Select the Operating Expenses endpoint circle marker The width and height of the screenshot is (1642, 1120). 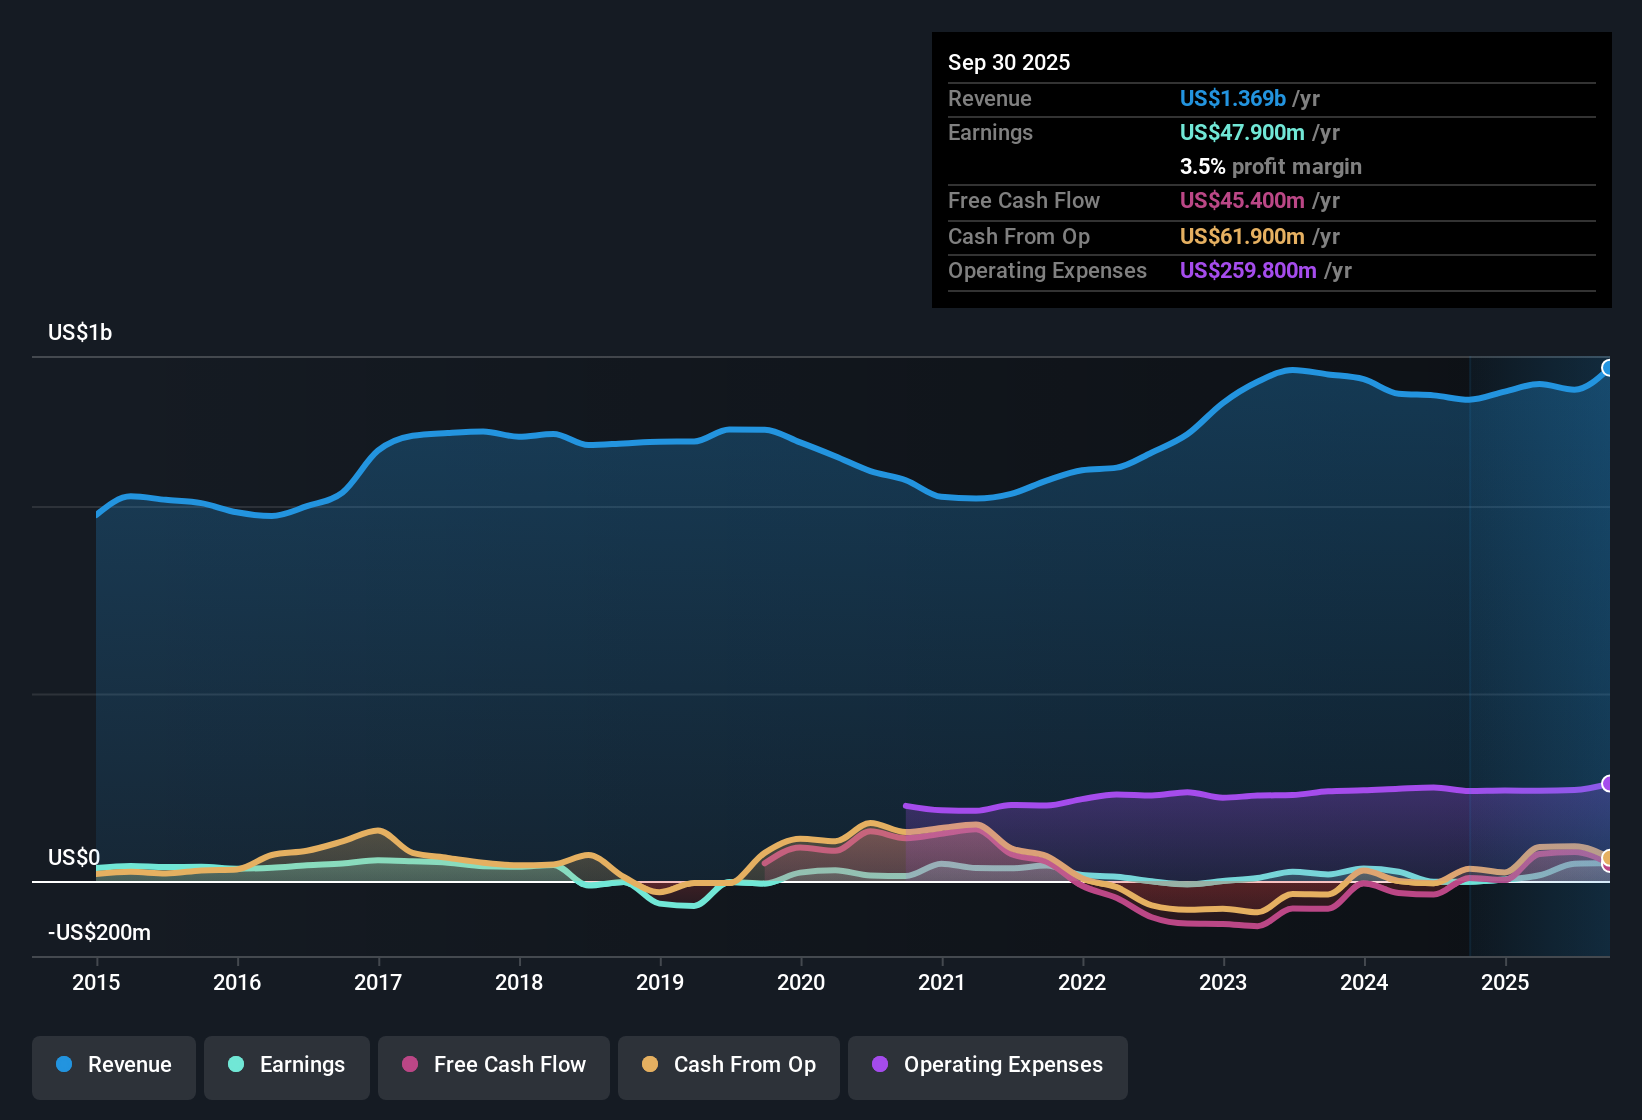(x=1608, y=784)
